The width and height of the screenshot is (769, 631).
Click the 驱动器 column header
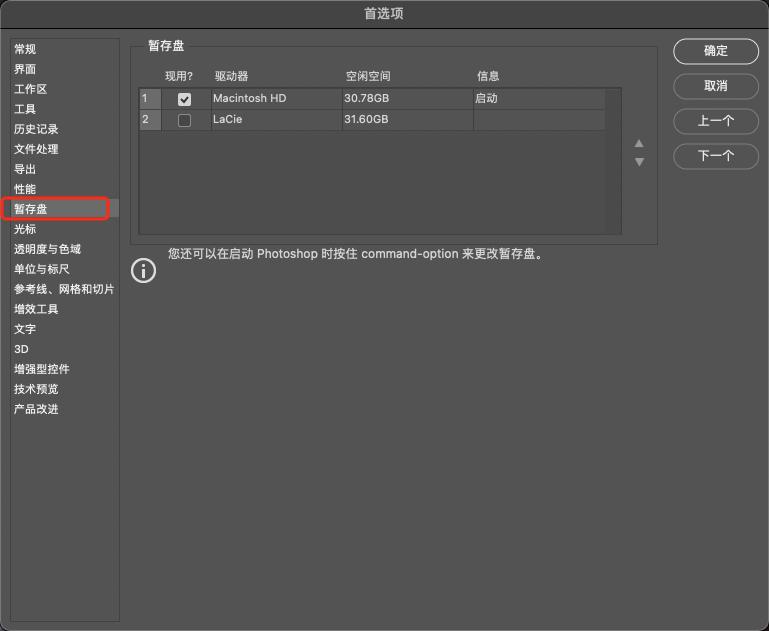231,76
